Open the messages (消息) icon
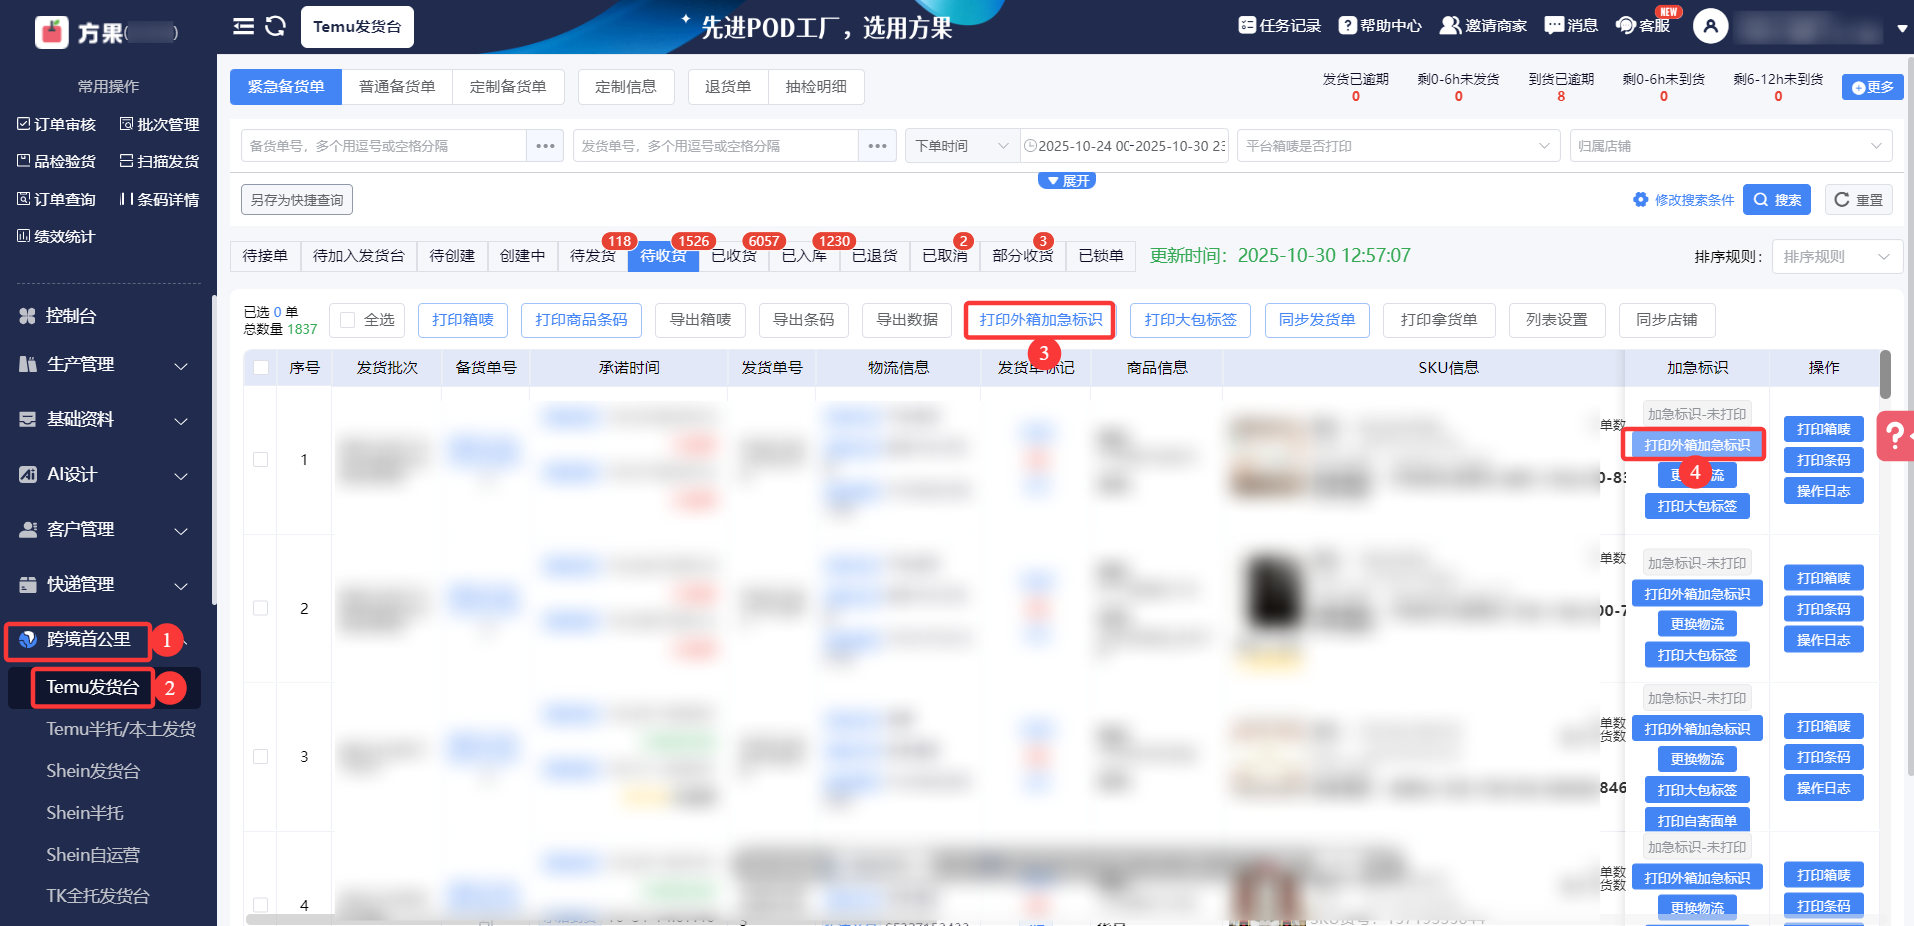This screenshot has height=926, width=1914. click(x=1554, y=25)
